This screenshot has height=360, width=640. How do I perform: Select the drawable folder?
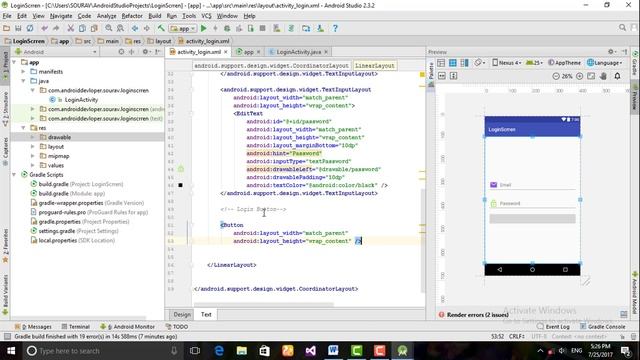coord(59,137)
